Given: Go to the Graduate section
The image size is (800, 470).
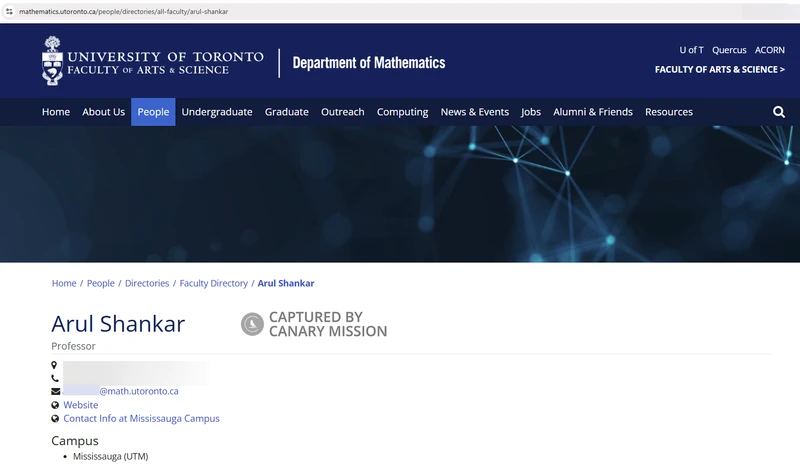Looking at the screenshot, I should point(286,112).
